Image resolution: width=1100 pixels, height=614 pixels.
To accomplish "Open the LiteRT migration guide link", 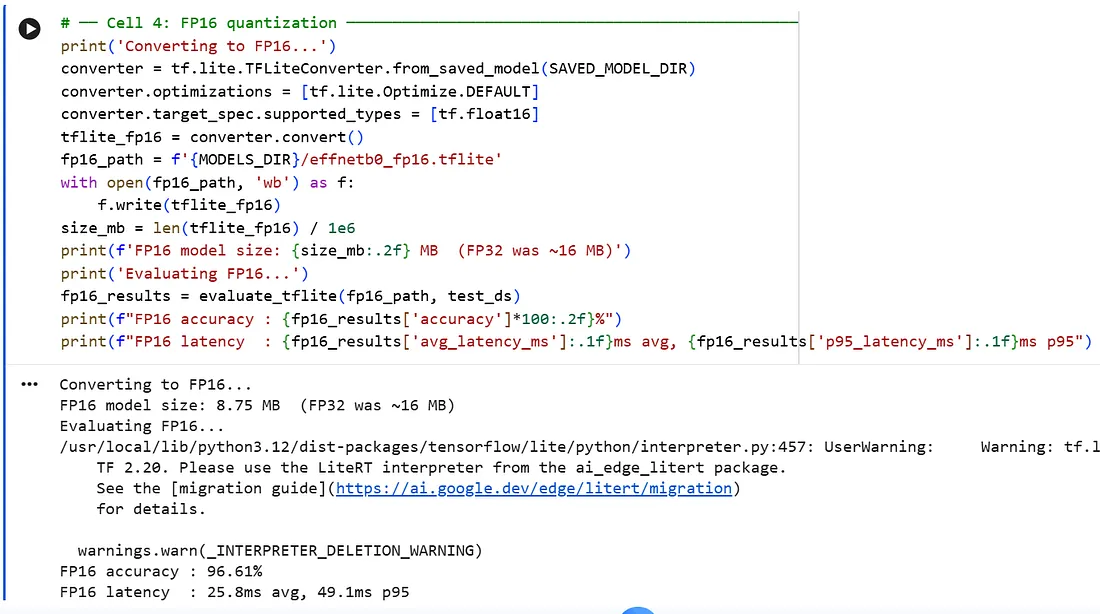I will pos(534,488).
